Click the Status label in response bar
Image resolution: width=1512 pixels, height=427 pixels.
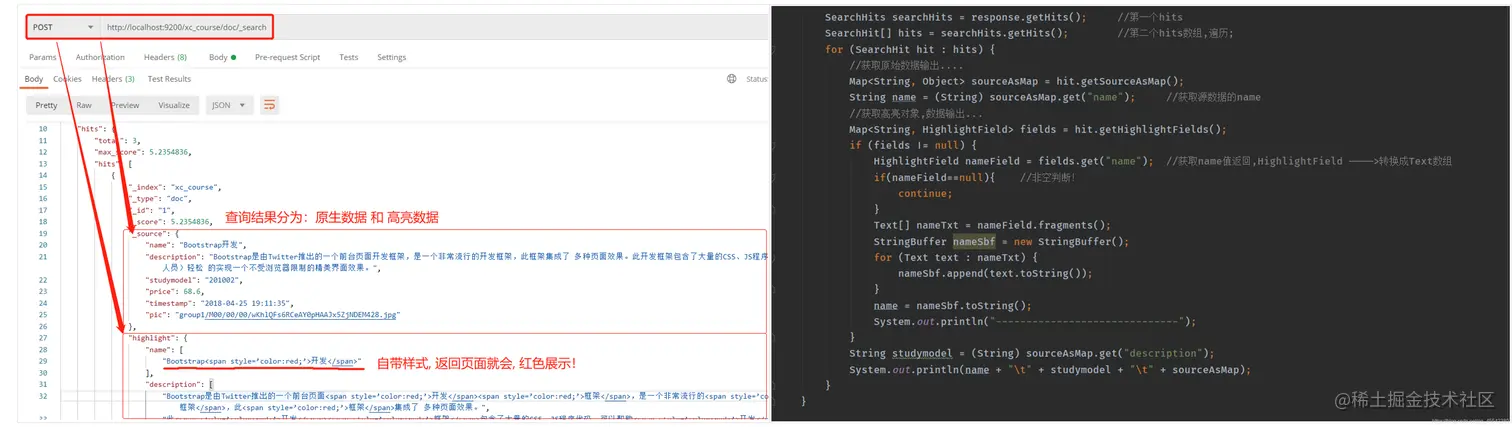click(x=757, y=79)
